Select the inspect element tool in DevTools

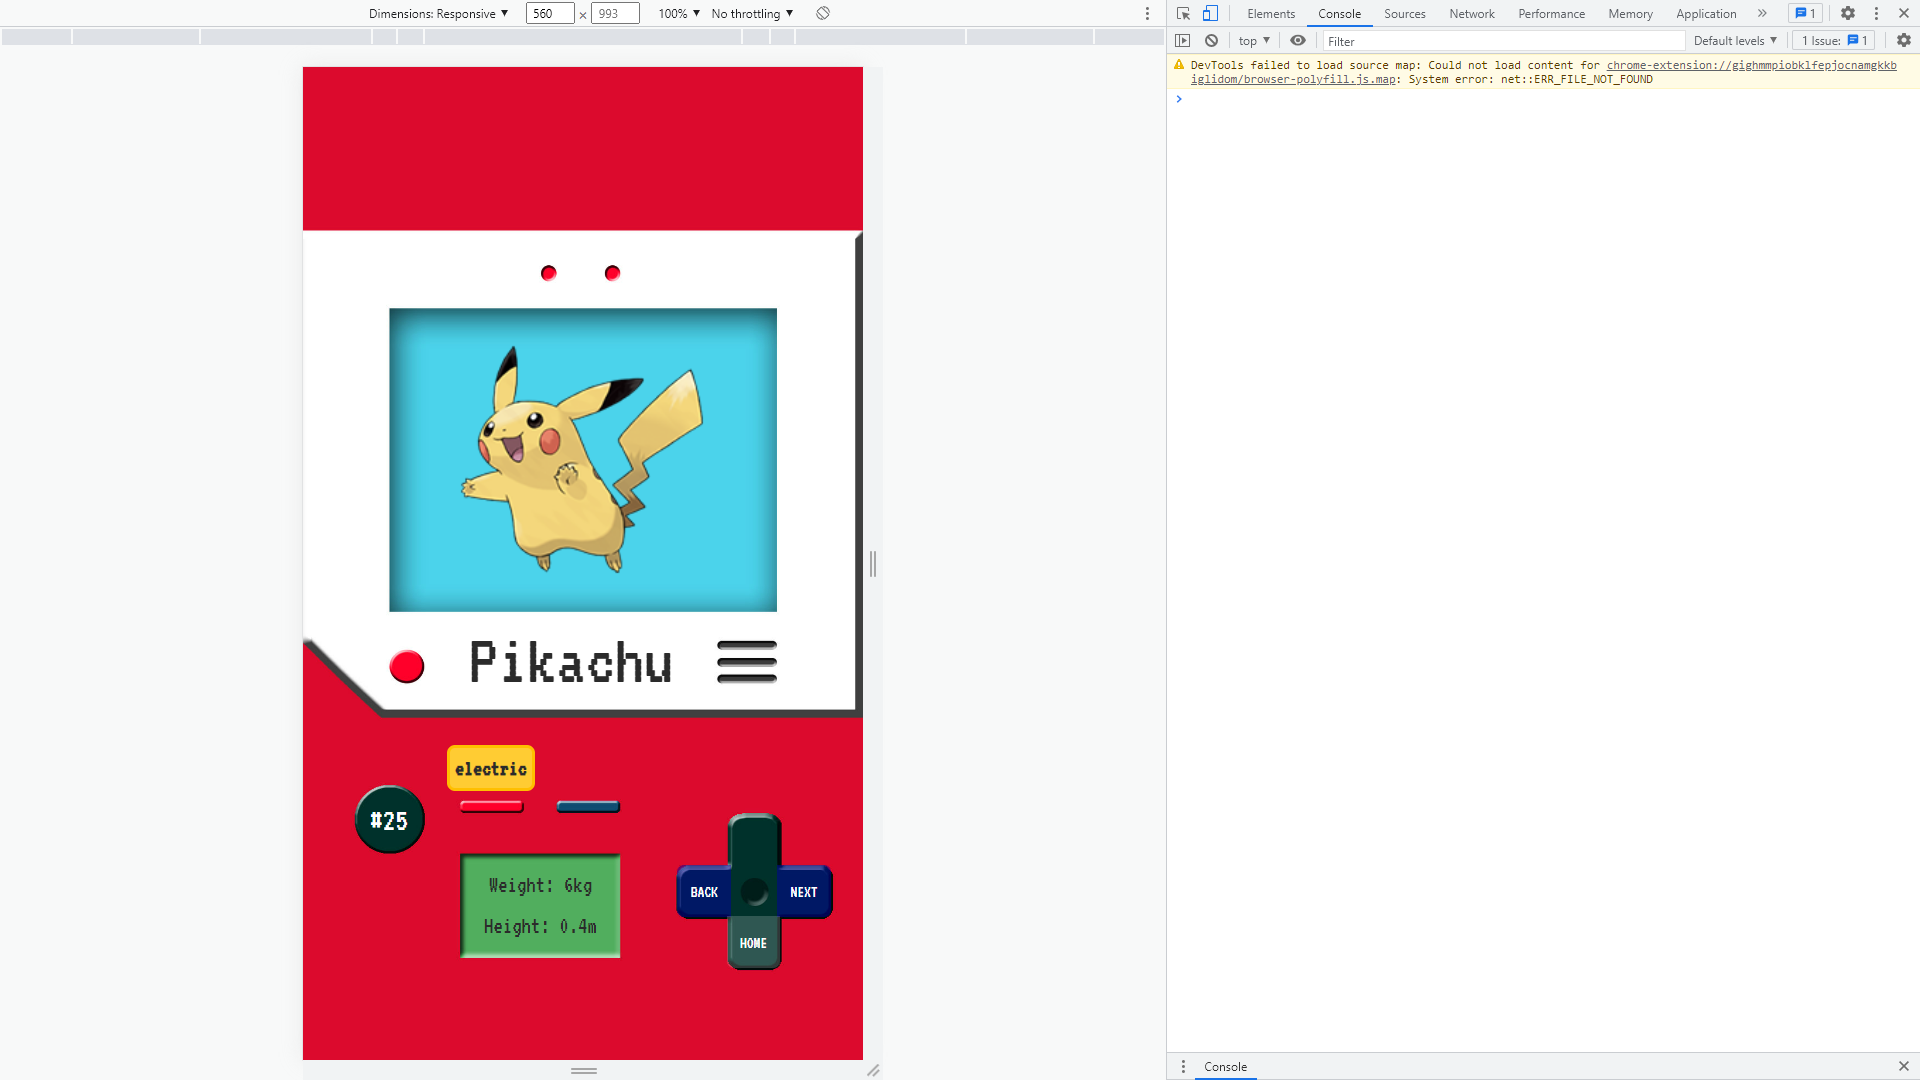[1183, 13]
